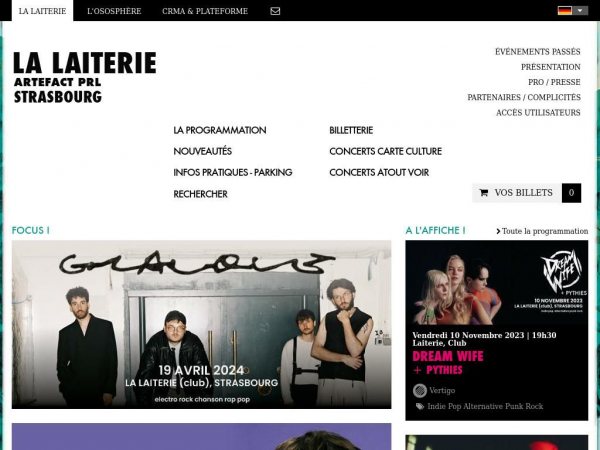Click the Vertigo label text
Viewport: 600px width, 450px height.
click(x=442, y=391)
